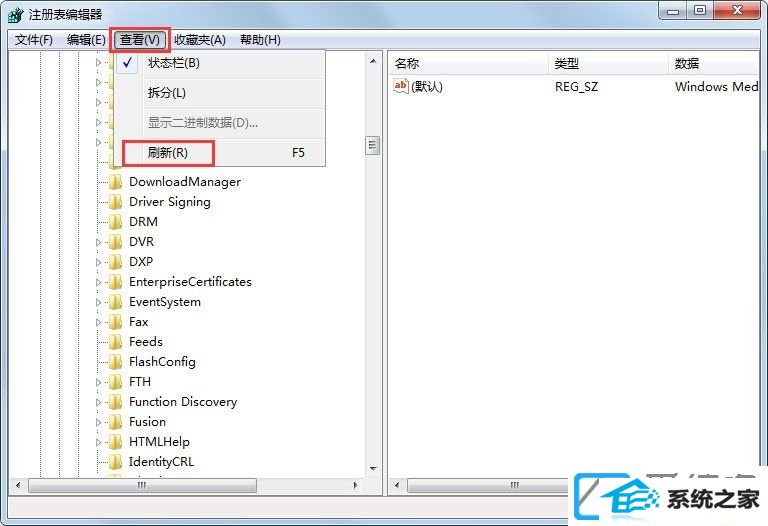The image size is (768, 526).
Task: Expand the EnterpriseCertificates key triangle
Action: (98, 282)
